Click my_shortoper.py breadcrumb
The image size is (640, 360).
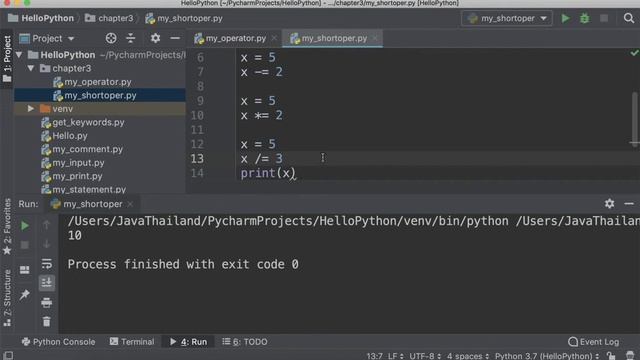tap(184, 18)
